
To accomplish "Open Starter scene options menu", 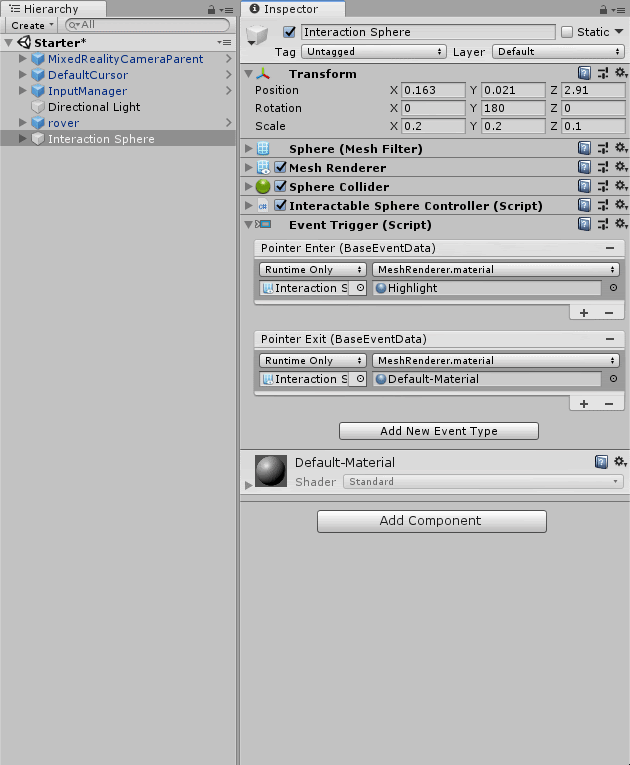I will pos(224,43).
